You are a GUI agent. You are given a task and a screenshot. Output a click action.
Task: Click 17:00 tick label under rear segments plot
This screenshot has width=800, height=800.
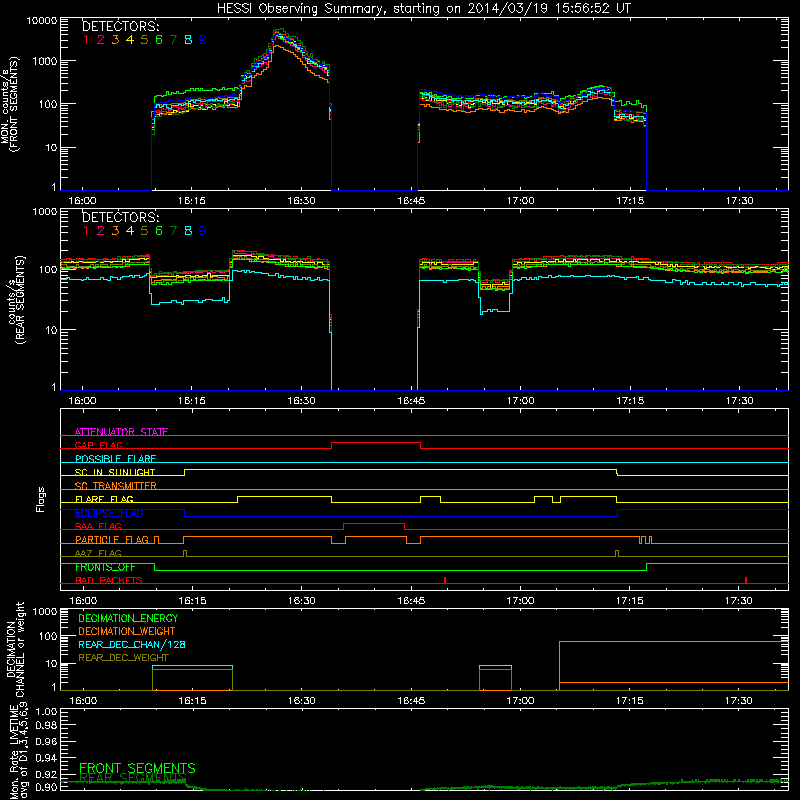[520, 401]
